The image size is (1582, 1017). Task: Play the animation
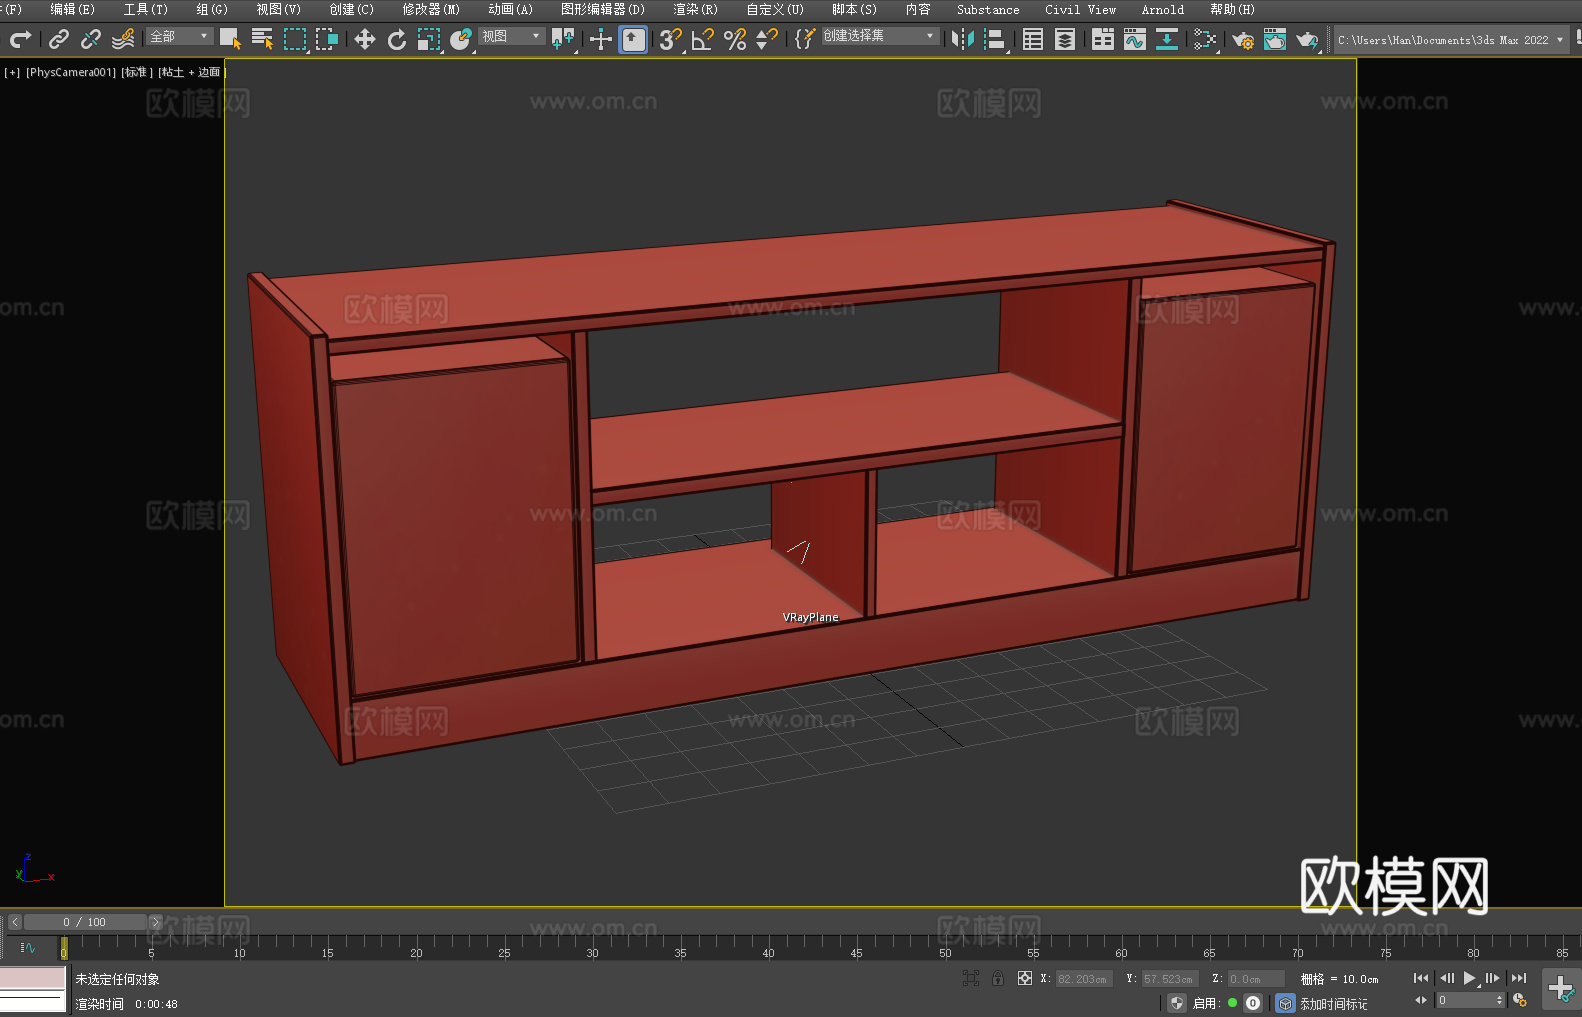[x=1470, y=978]
